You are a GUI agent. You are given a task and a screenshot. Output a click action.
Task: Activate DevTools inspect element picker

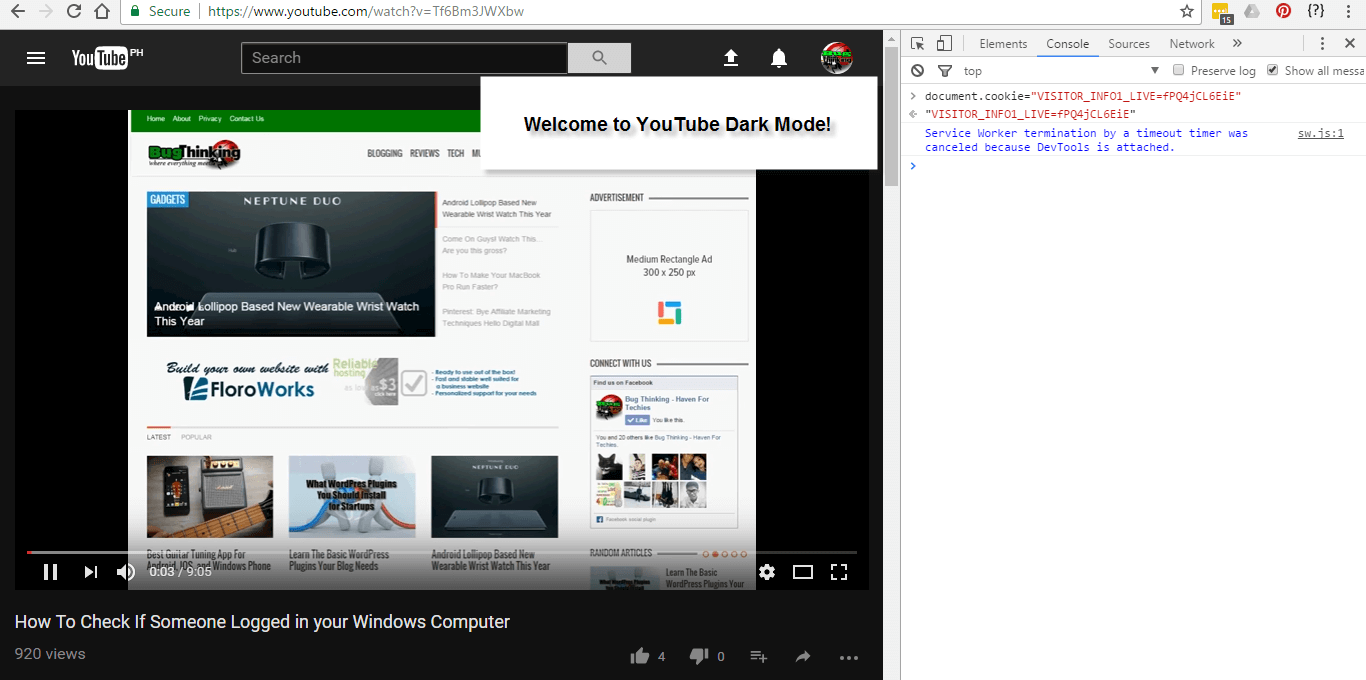click(918, 43)
